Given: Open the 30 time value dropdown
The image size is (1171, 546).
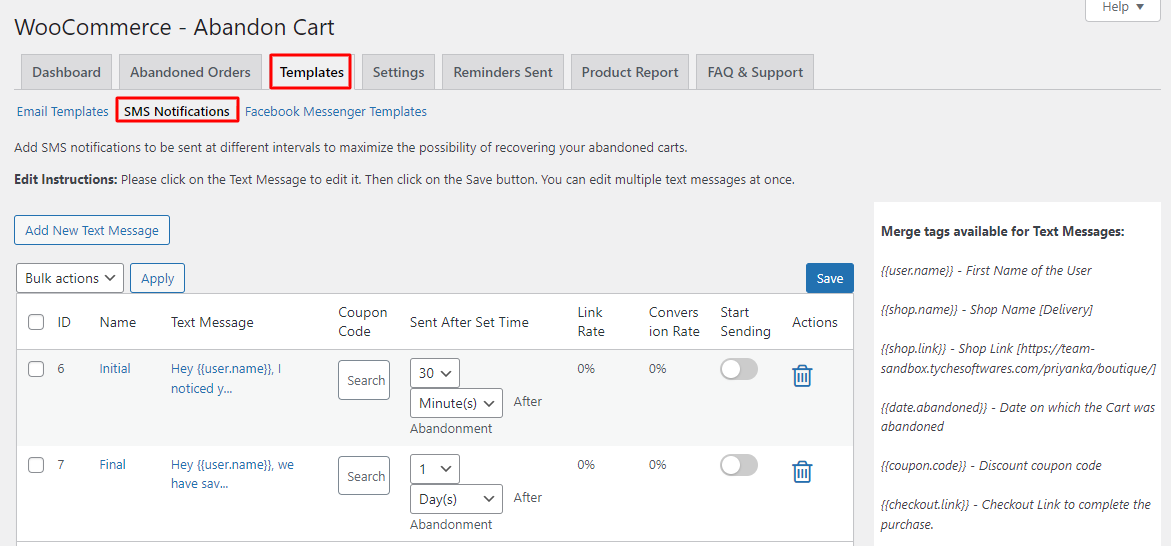Looking at the screenshot, I should coord(435,373).
